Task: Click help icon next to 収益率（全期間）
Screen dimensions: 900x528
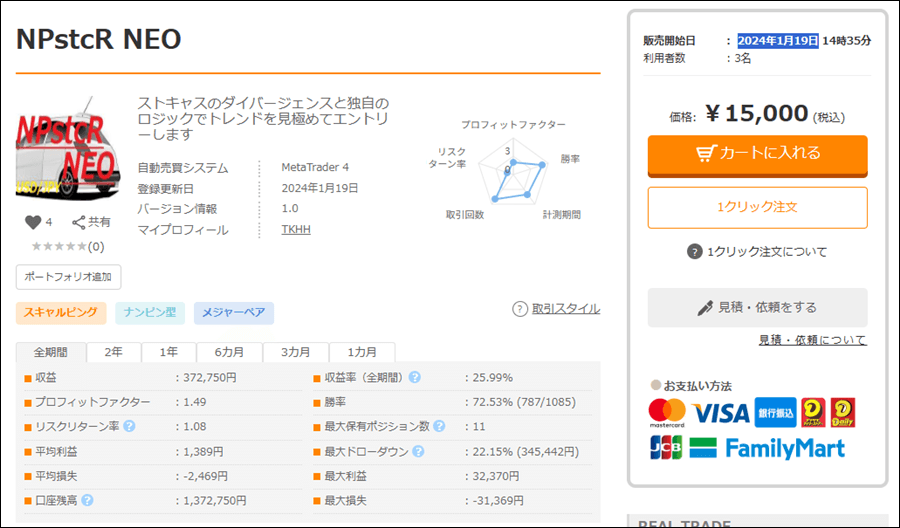Action: (414, 378)
